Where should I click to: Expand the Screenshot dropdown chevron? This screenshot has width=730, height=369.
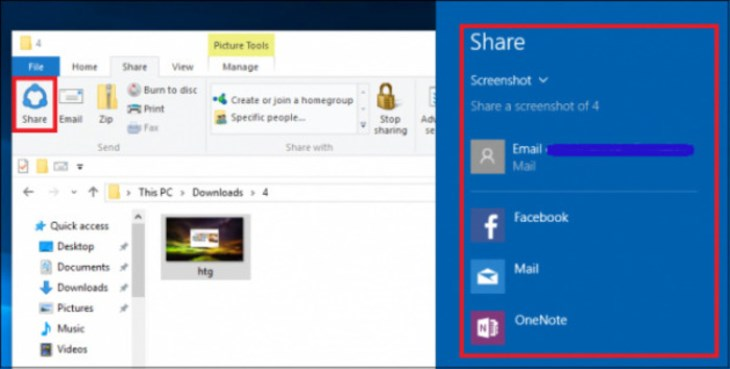tap(543, 80)
